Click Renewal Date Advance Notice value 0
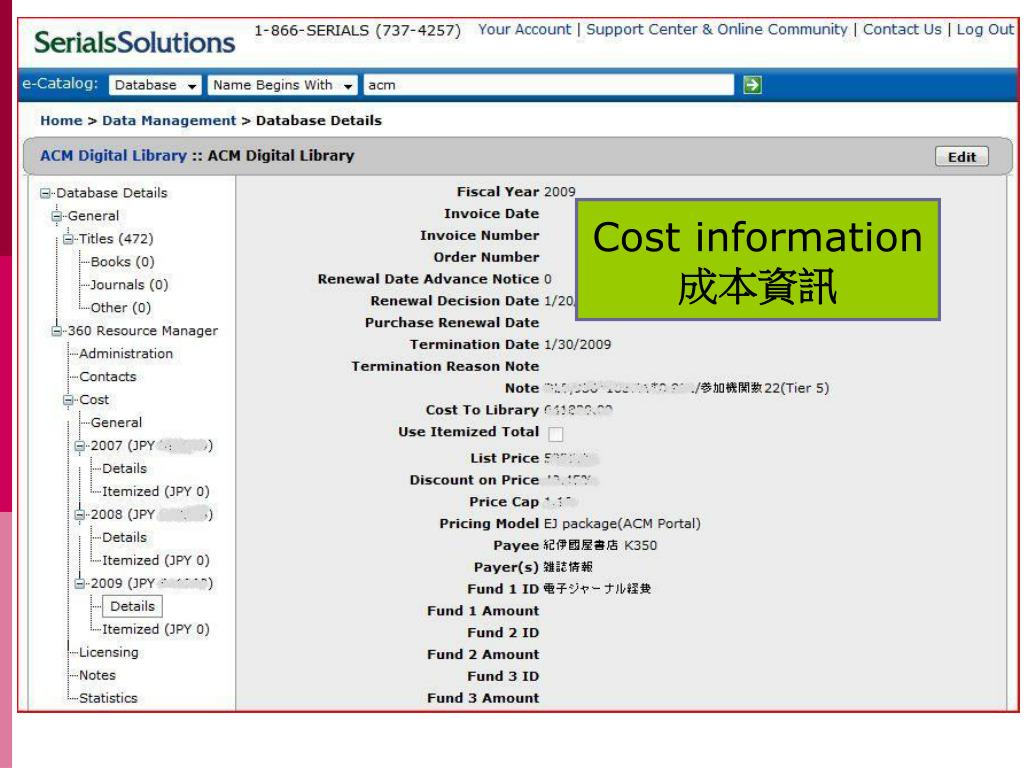The height and width of the screenshot is (768, 1024). [x=547, y=279]
